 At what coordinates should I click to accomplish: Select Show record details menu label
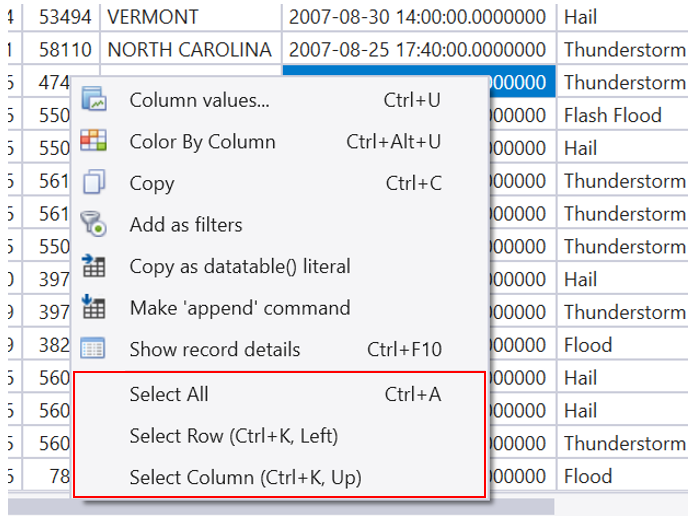(214, 349)
